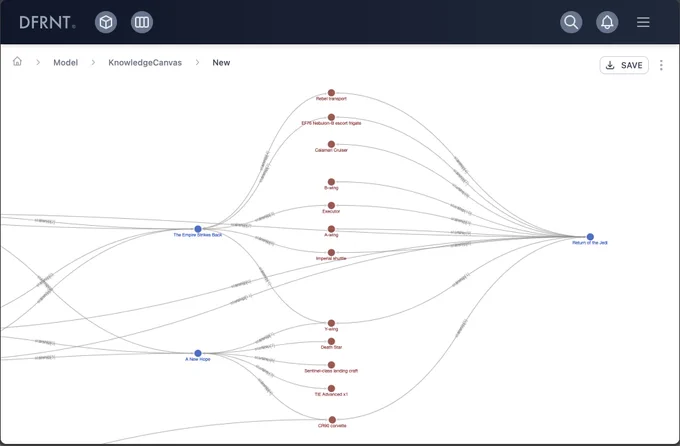Viewport: 680px width, 446px height.
Task: Select the Calamari Cruiser node
Action: pyautogui.click(x=331, y=144)
